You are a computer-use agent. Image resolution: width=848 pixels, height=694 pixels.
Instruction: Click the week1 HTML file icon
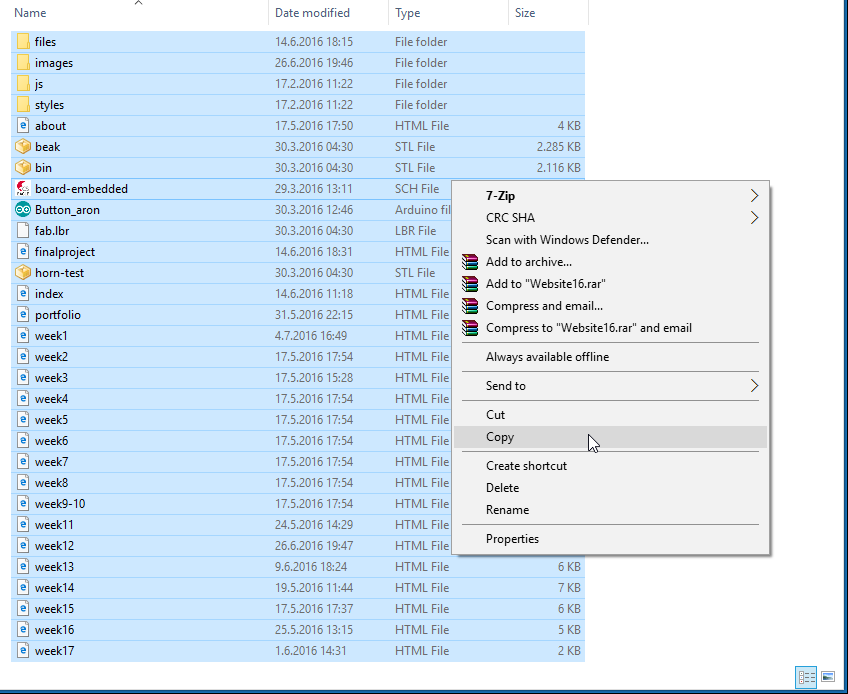click(x=23, y=336)
